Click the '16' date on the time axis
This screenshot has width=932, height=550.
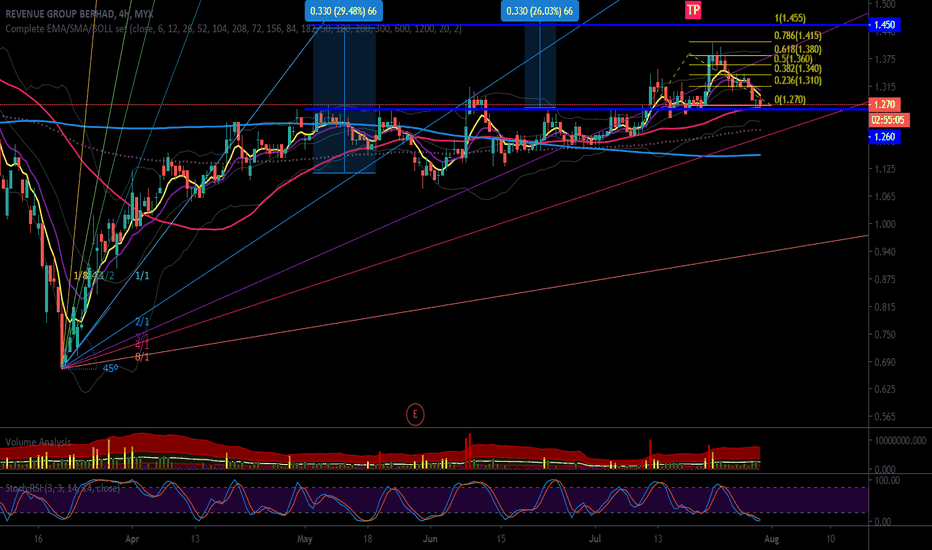click(38, 539)
